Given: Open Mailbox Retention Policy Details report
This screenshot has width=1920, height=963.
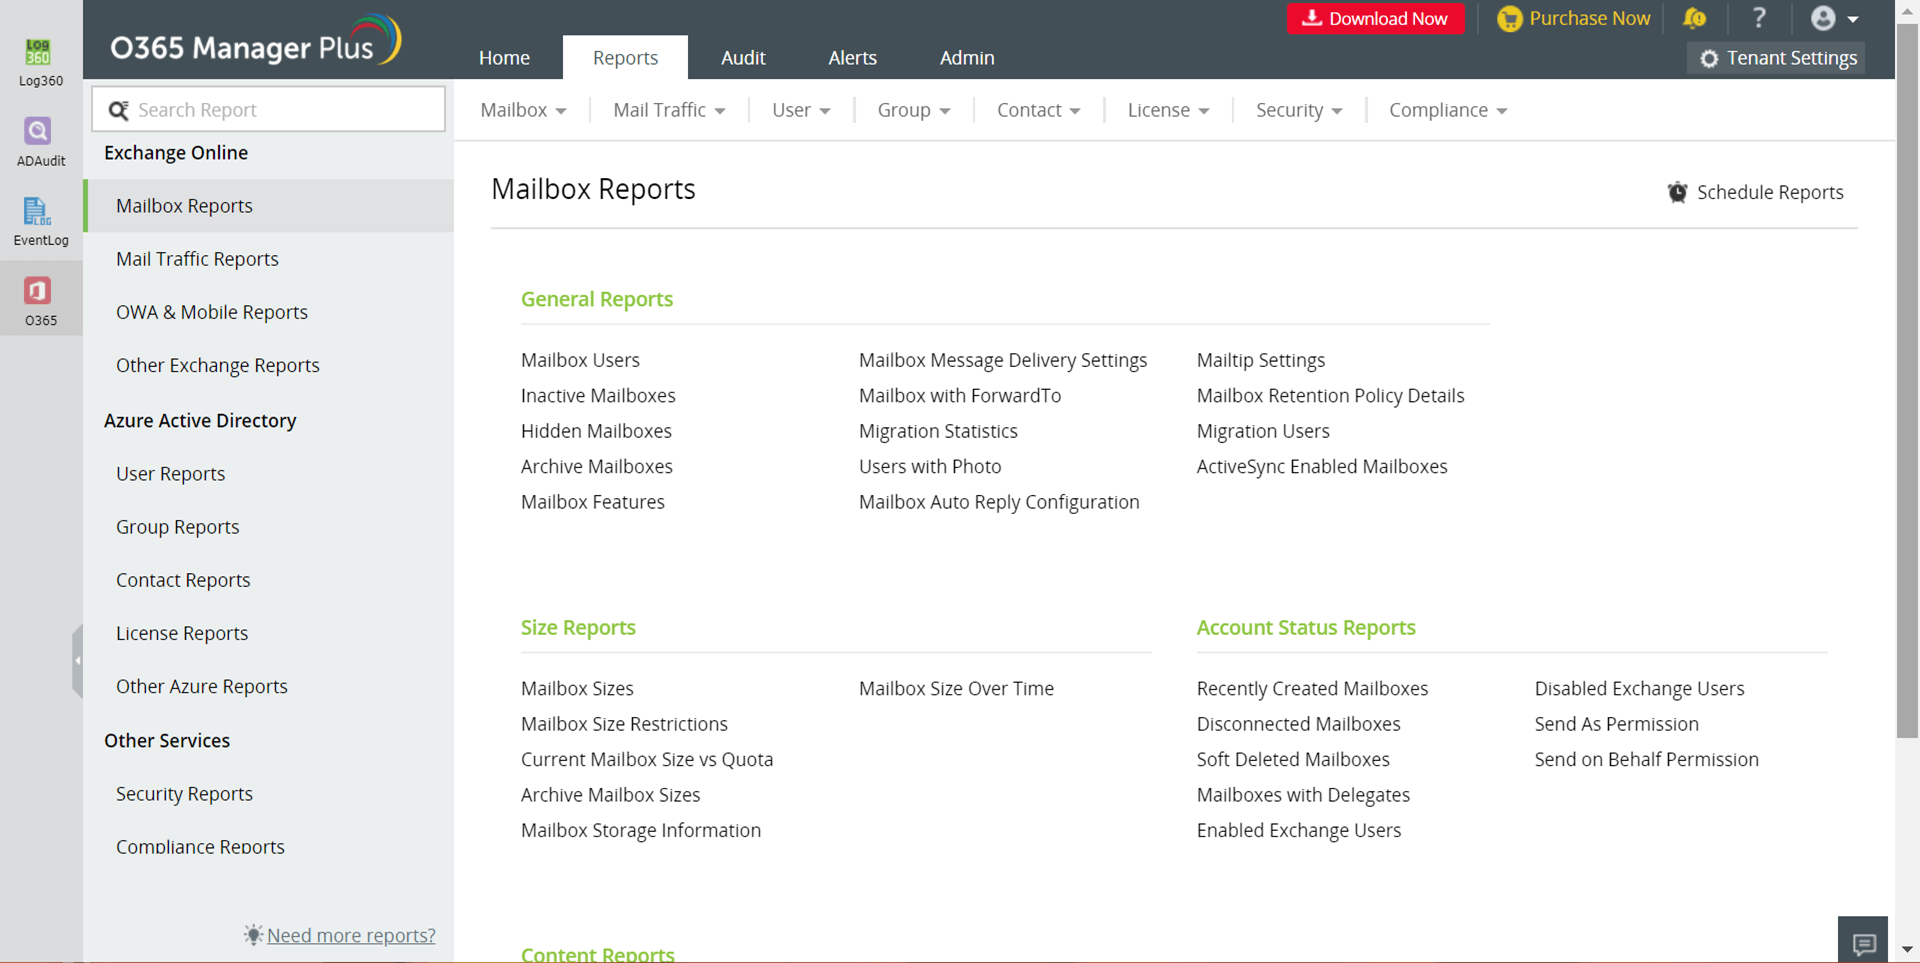Looking at the screenshot, I should tap(1330, 395).
